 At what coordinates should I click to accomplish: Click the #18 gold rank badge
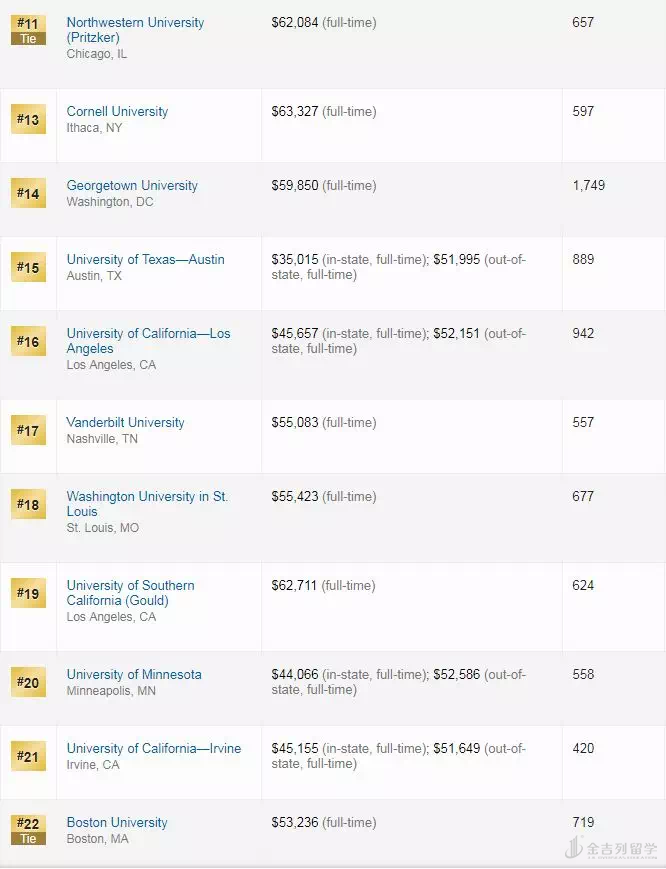(x=28, y=505)
